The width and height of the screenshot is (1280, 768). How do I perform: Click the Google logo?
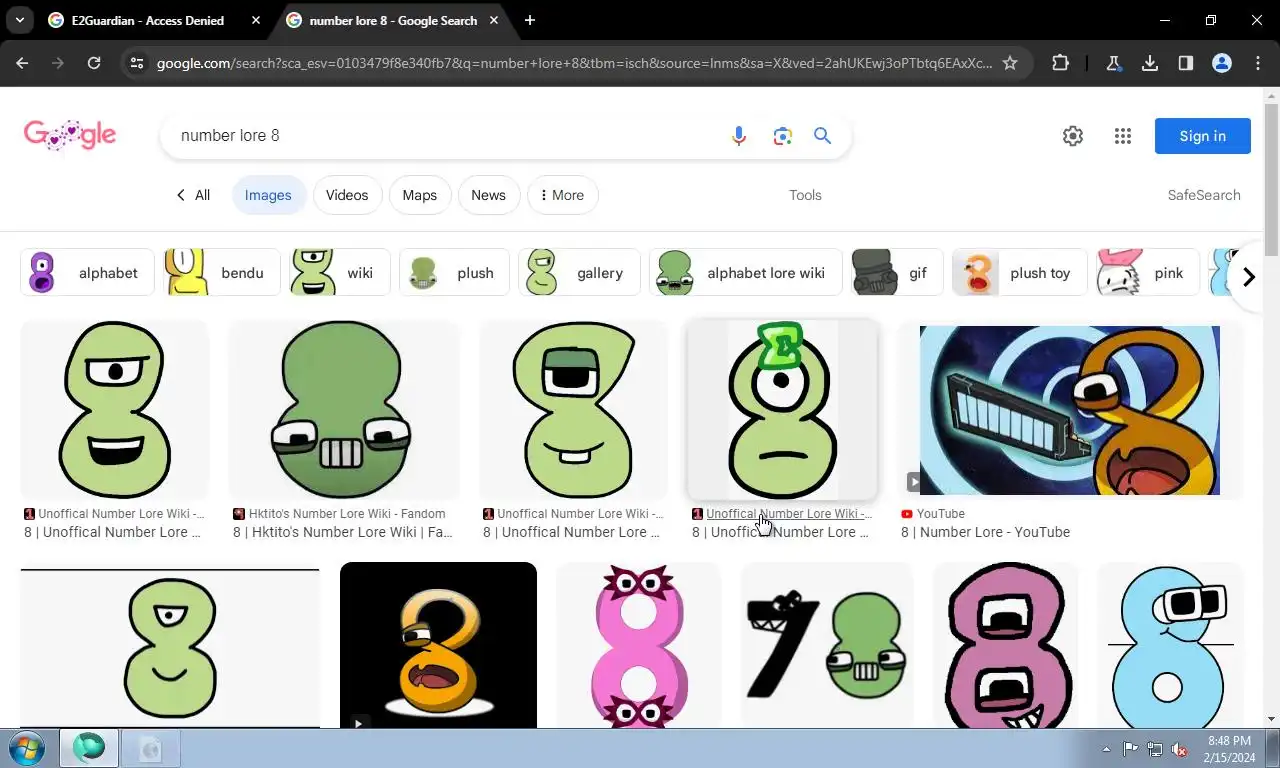pos(70,136)
